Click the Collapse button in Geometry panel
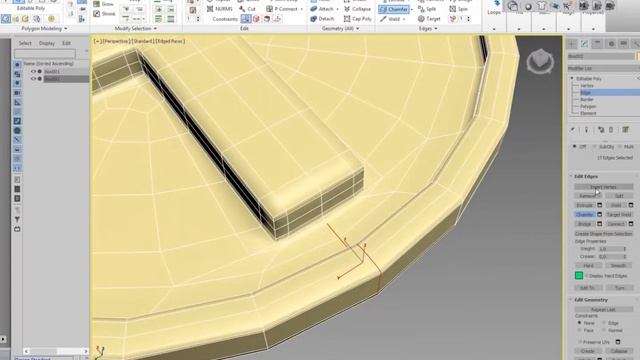Screen dimensions: 640x360 (358, 9)
